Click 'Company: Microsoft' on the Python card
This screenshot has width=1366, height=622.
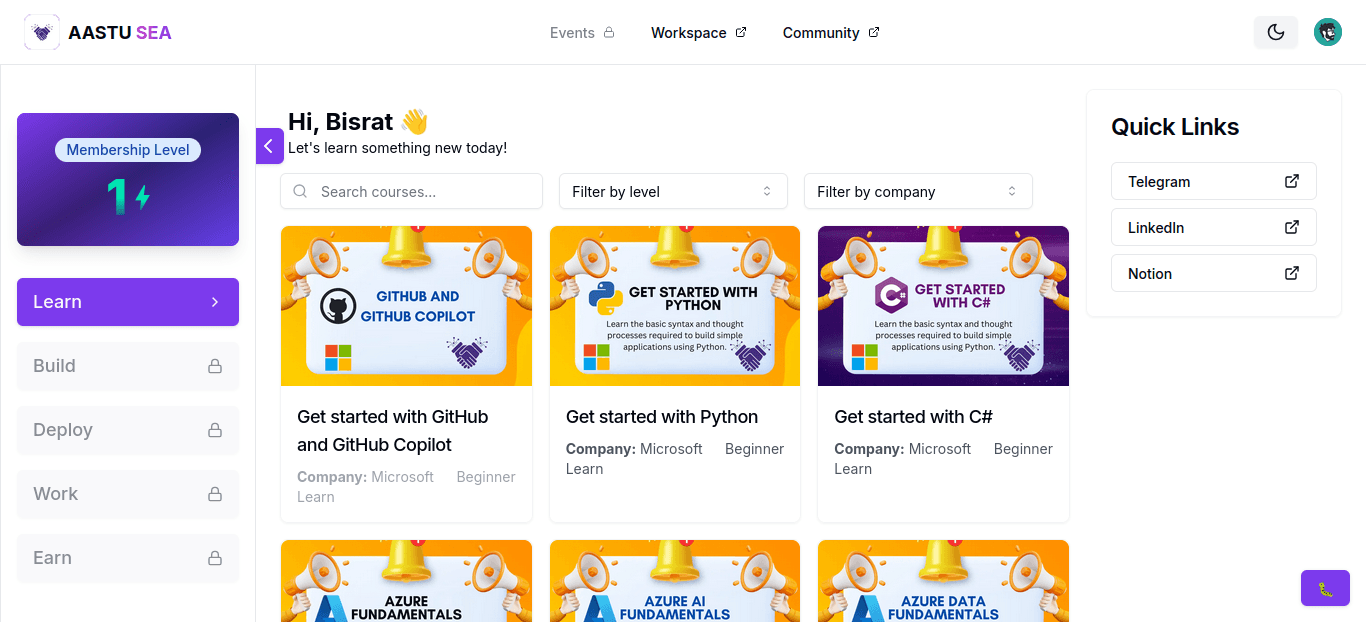point(634,449)
